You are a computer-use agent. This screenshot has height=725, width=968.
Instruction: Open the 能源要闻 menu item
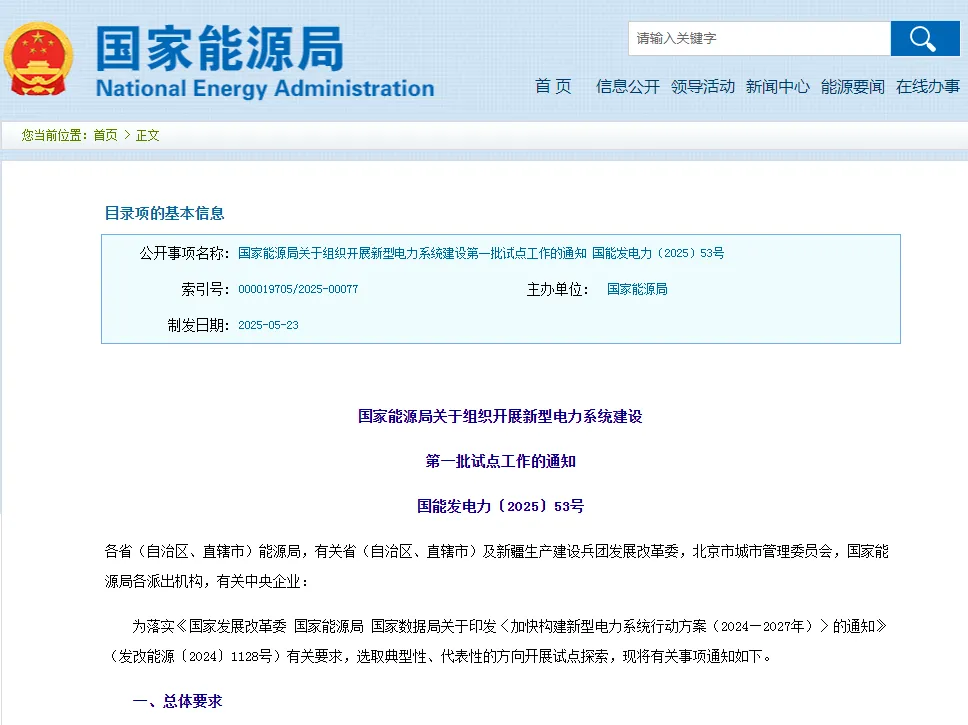tap(852, 87)
